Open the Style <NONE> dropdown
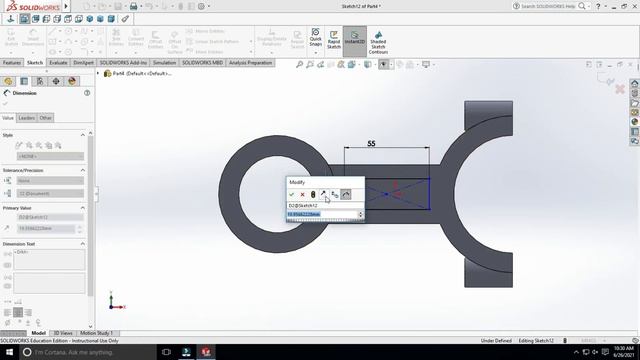The height and width of the screenshot is (360, 640). click(x=50, y=156)
